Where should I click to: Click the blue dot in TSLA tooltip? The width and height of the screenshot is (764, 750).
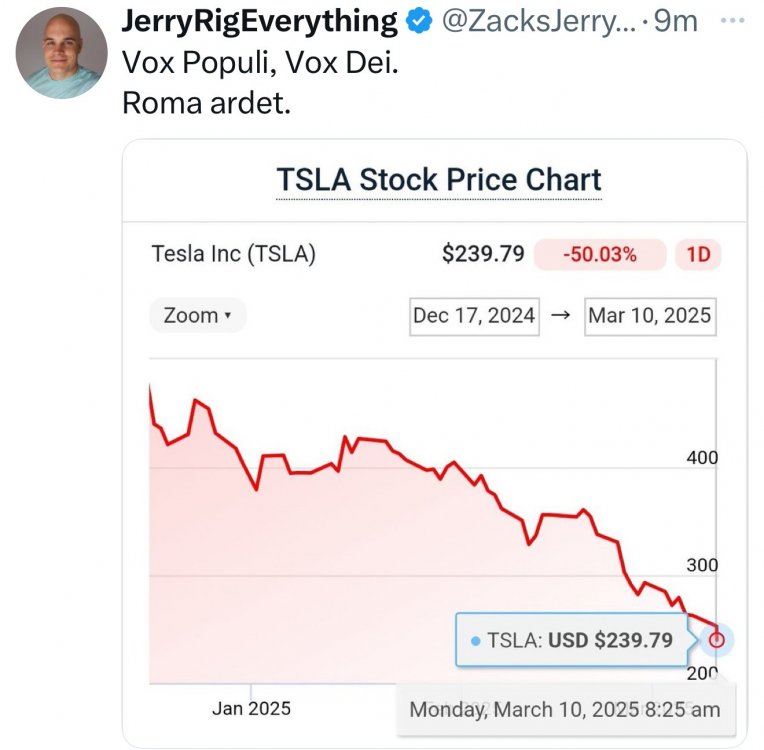pyautogui.click(x=475, y=640)
